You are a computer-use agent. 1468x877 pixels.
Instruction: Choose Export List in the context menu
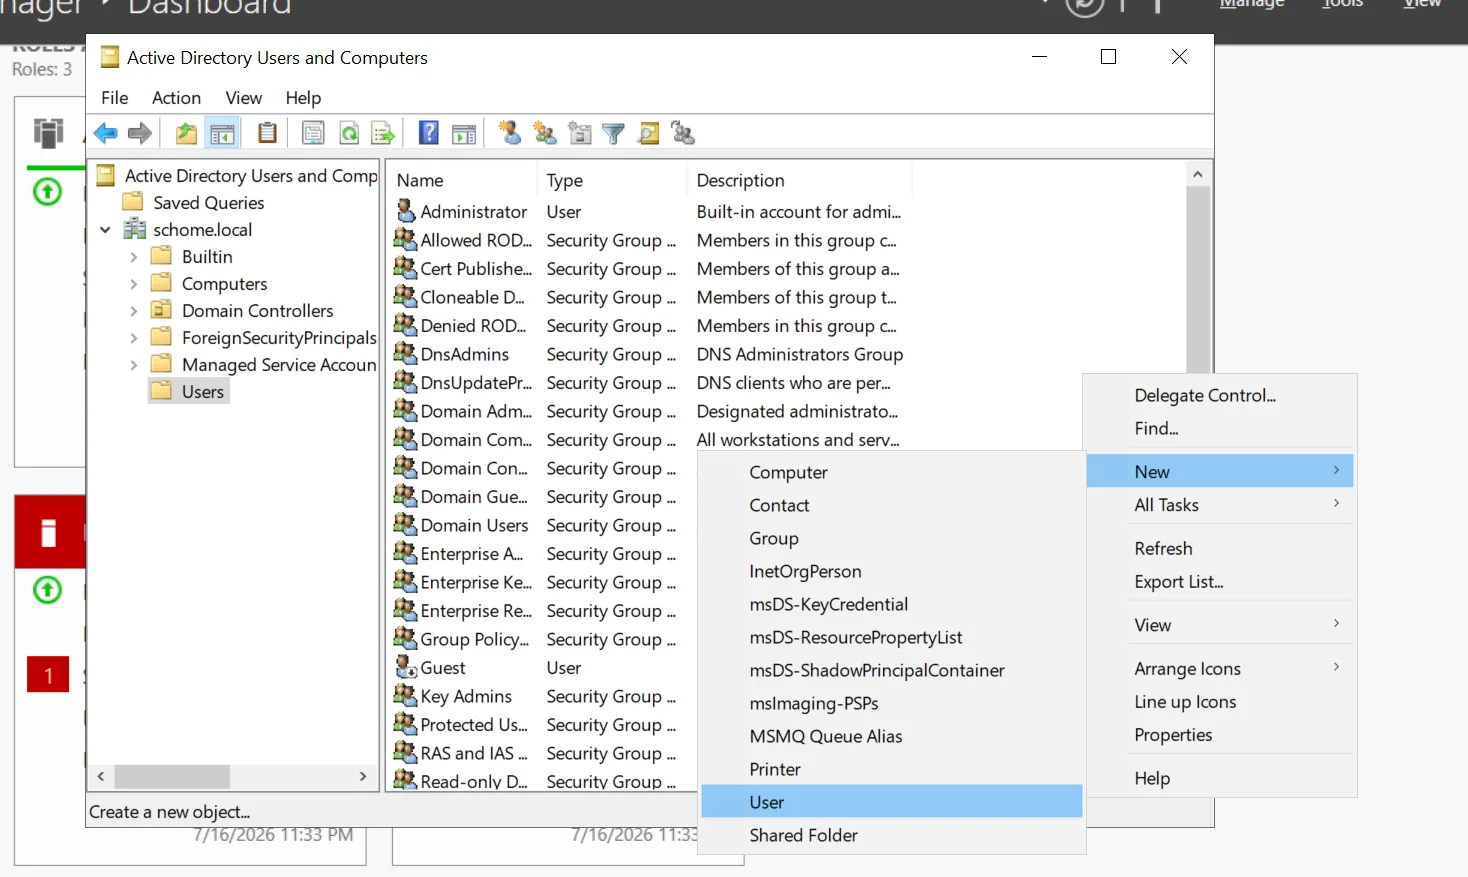(1220, 582)
